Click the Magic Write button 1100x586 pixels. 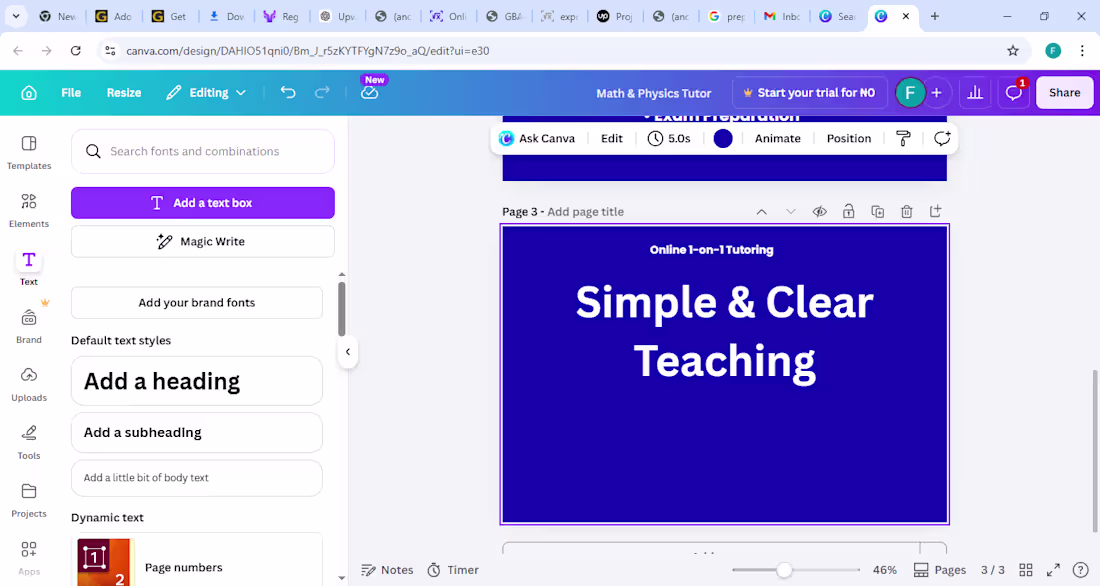203,241
